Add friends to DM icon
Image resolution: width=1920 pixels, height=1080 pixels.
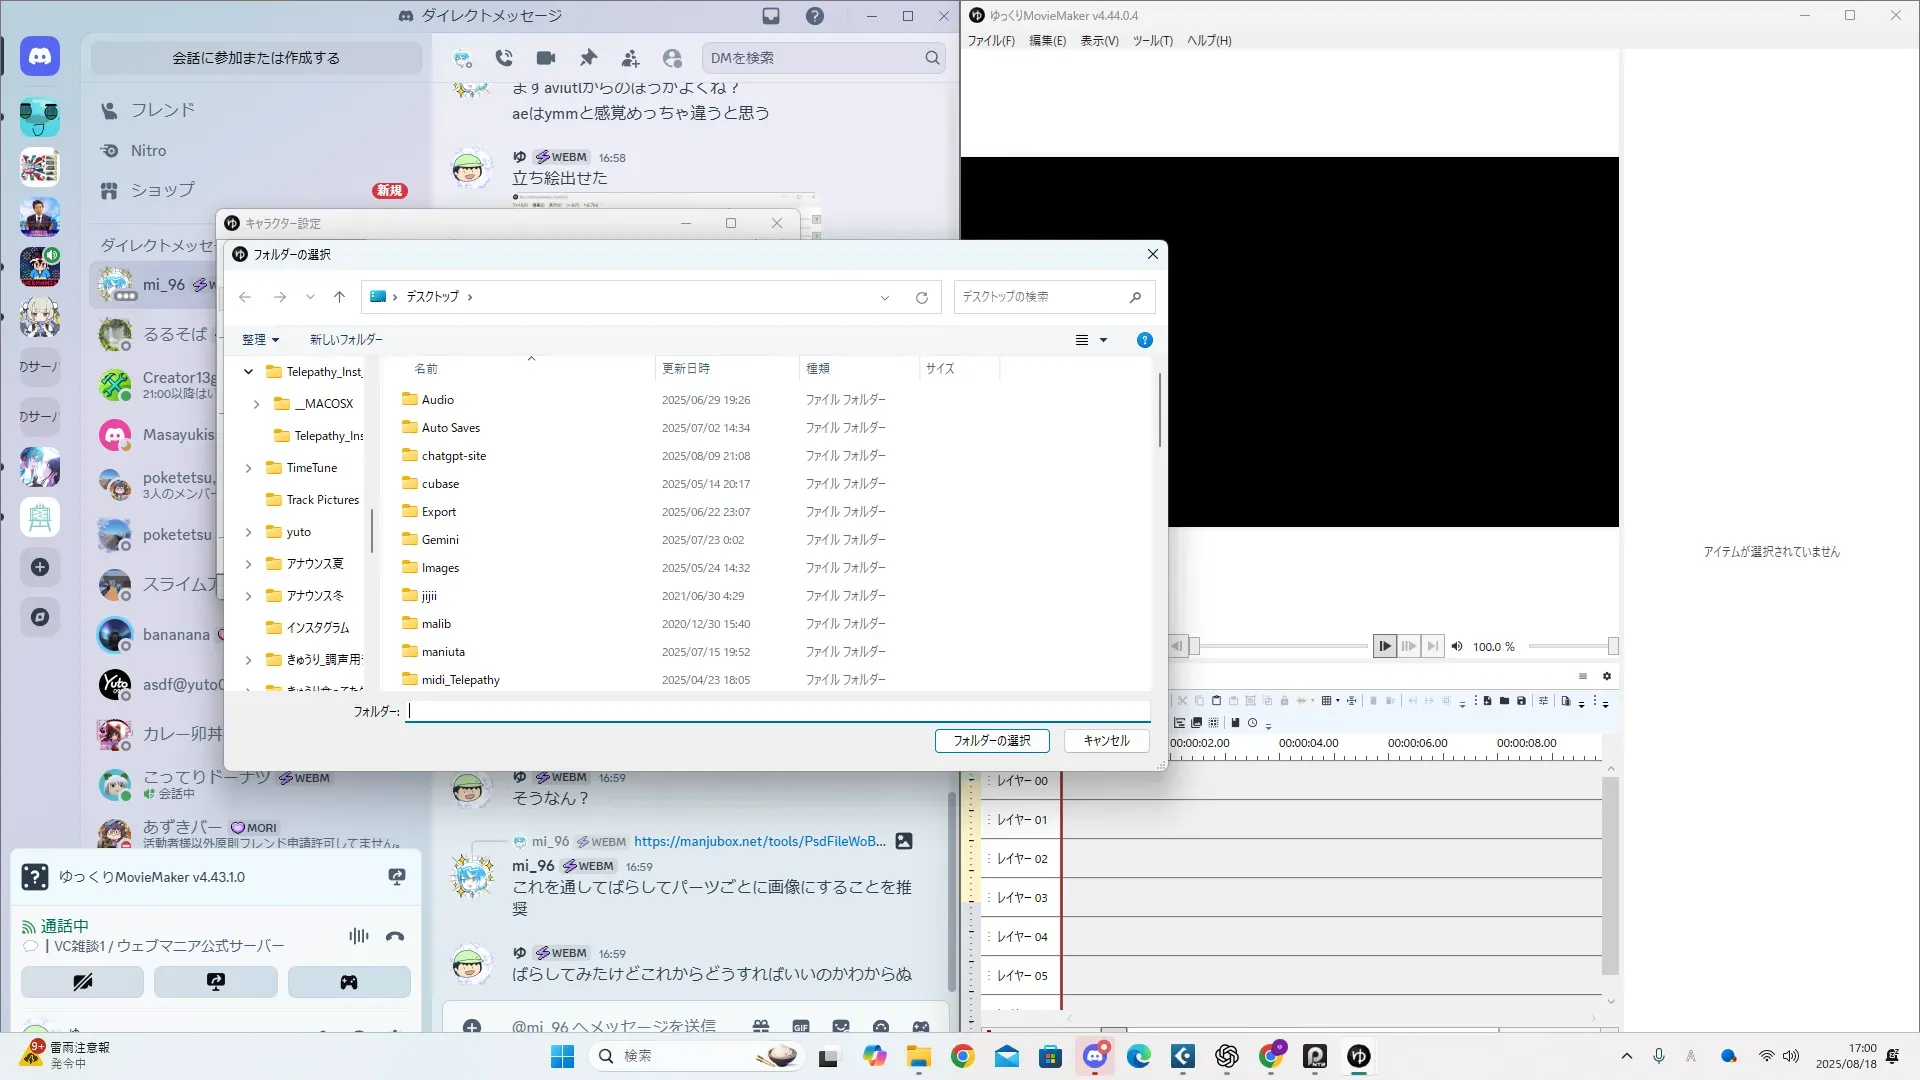pos(630,58)
